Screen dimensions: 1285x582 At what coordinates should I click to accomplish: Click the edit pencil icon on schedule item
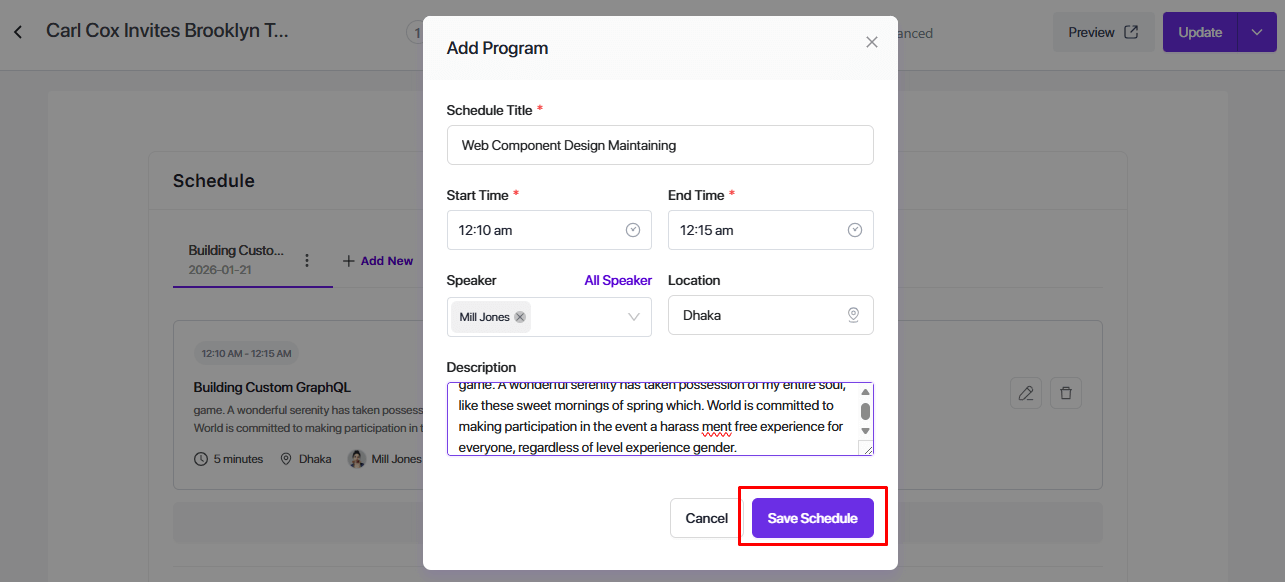1026,393
